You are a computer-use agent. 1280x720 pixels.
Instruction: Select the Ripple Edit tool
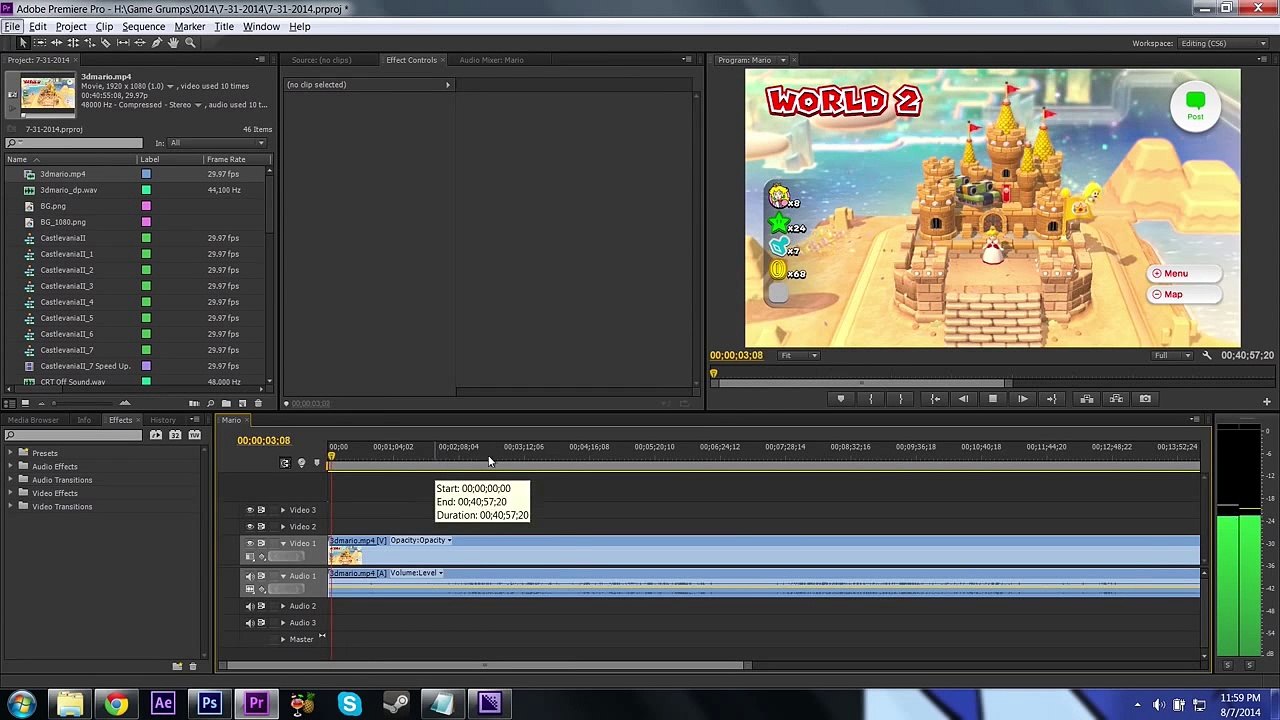(56, 43)
